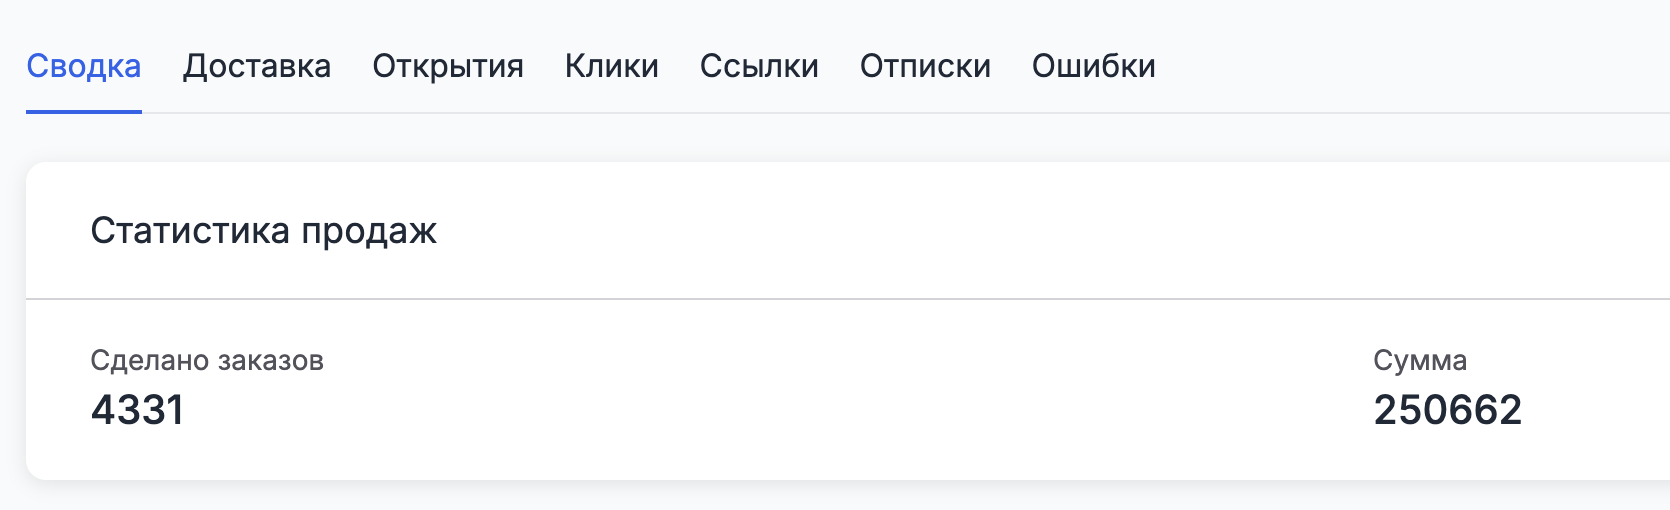Click the blue underline beneath Сводка
Screen dimensions: 1670x510
tap(84, 111)
